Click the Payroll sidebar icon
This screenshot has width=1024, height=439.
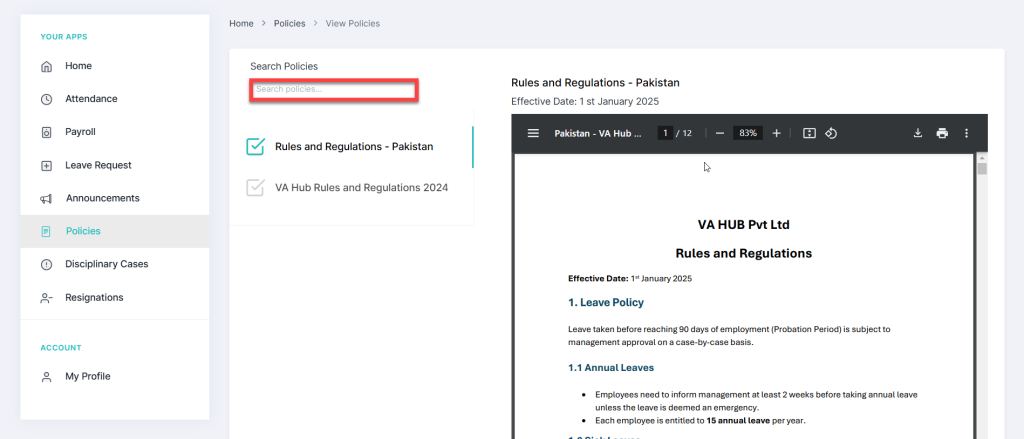pyautogui.click(x=46, y=132)
